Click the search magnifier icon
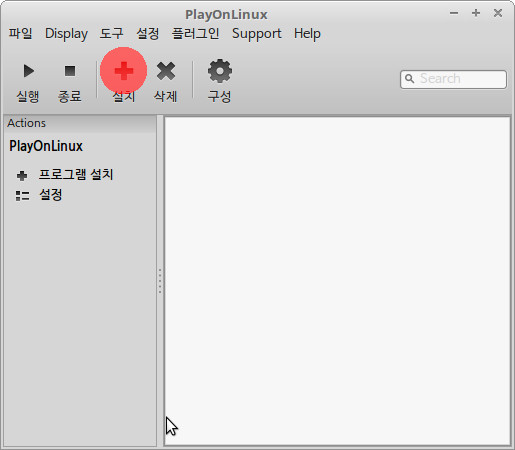Image resolution: width=515 pixels, height=450 pixels. tap(410, 79)
